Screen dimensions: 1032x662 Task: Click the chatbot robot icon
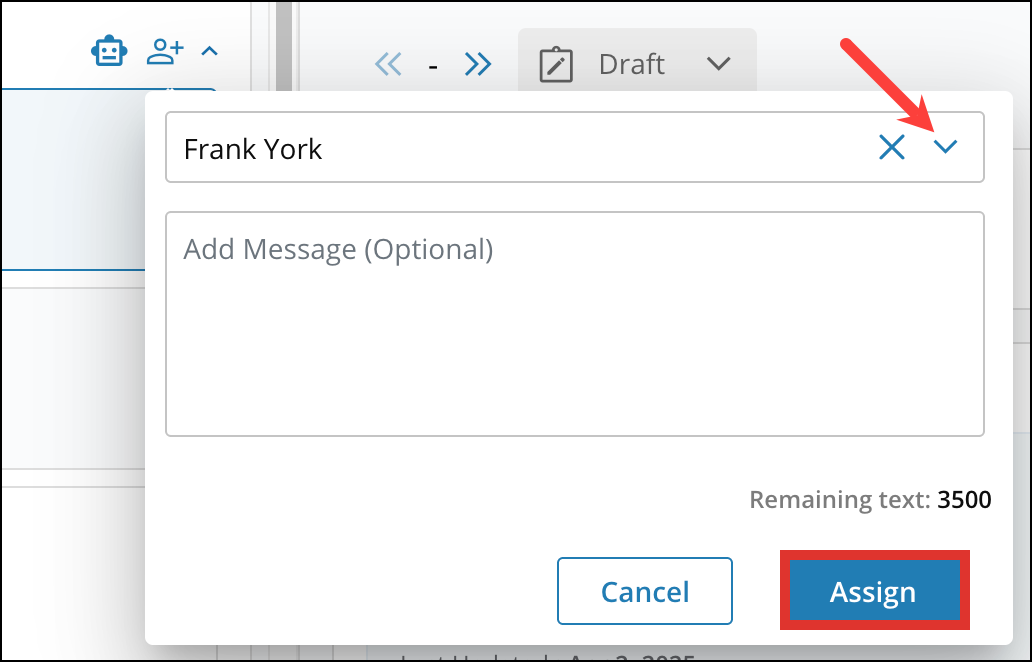109,50
